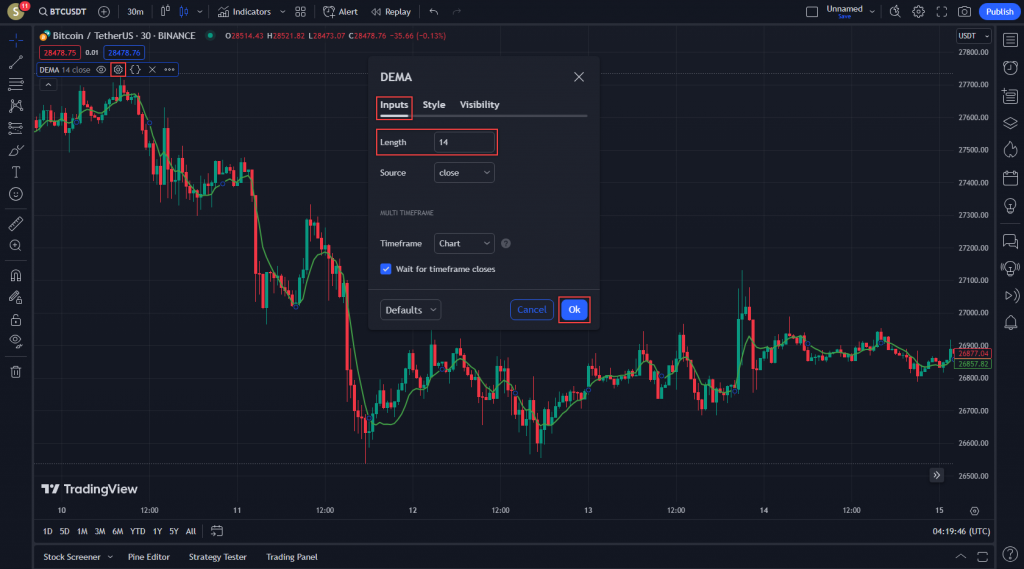Open the Source dropdown
The image size is (1024, 569).
point(464,172)
